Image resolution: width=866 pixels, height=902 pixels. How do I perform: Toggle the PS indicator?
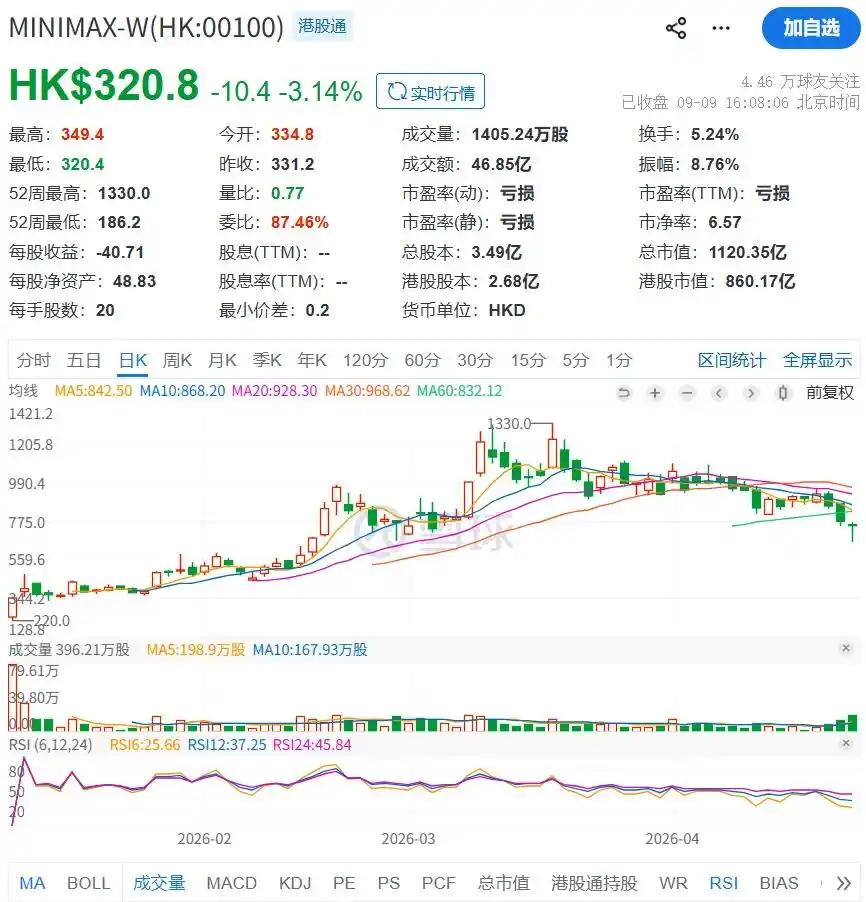click(x=388, y=883)
